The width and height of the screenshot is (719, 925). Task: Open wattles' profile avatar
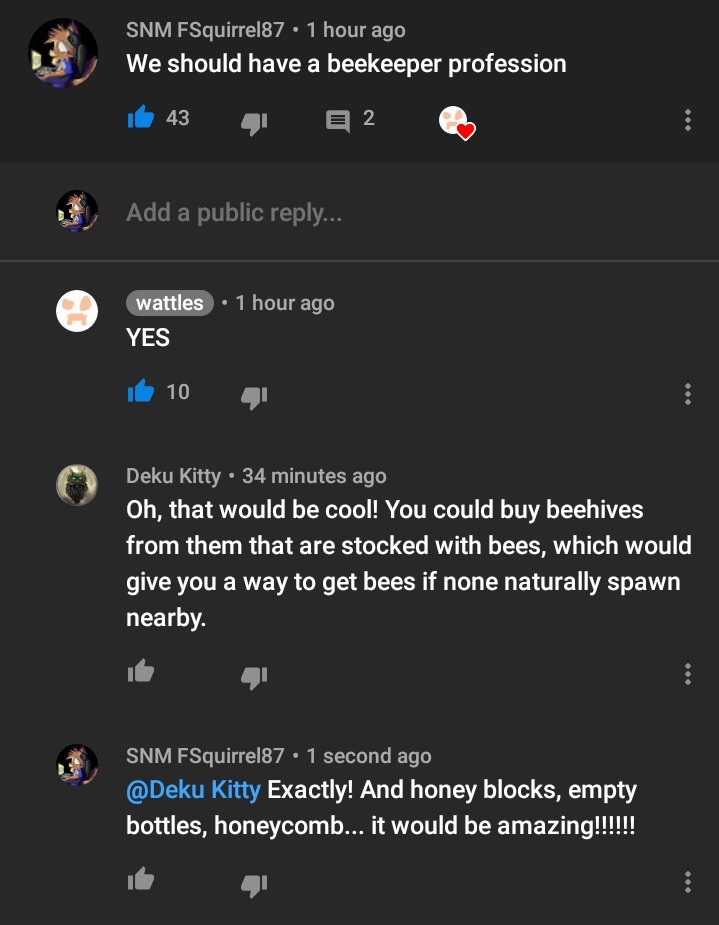[x=77, y=311]
